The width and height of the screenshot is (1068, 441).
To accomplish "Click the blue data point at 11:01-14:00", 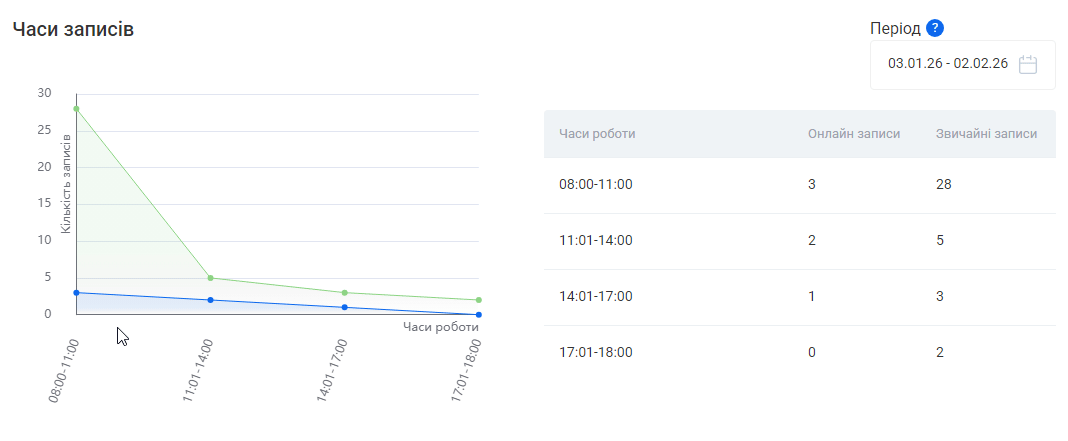I will pyautogui.click(x=210, y=300).
